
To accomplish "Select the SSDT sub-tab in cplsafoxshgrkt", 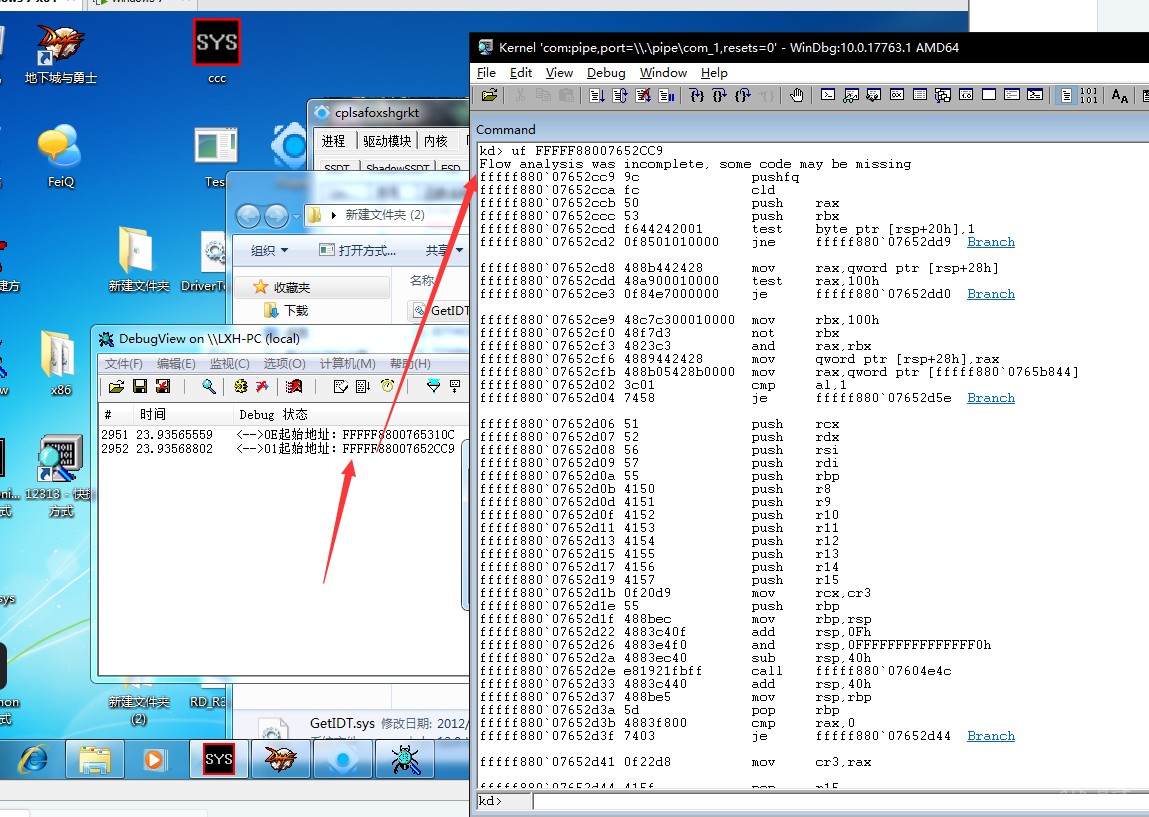I will pos(337,168).
